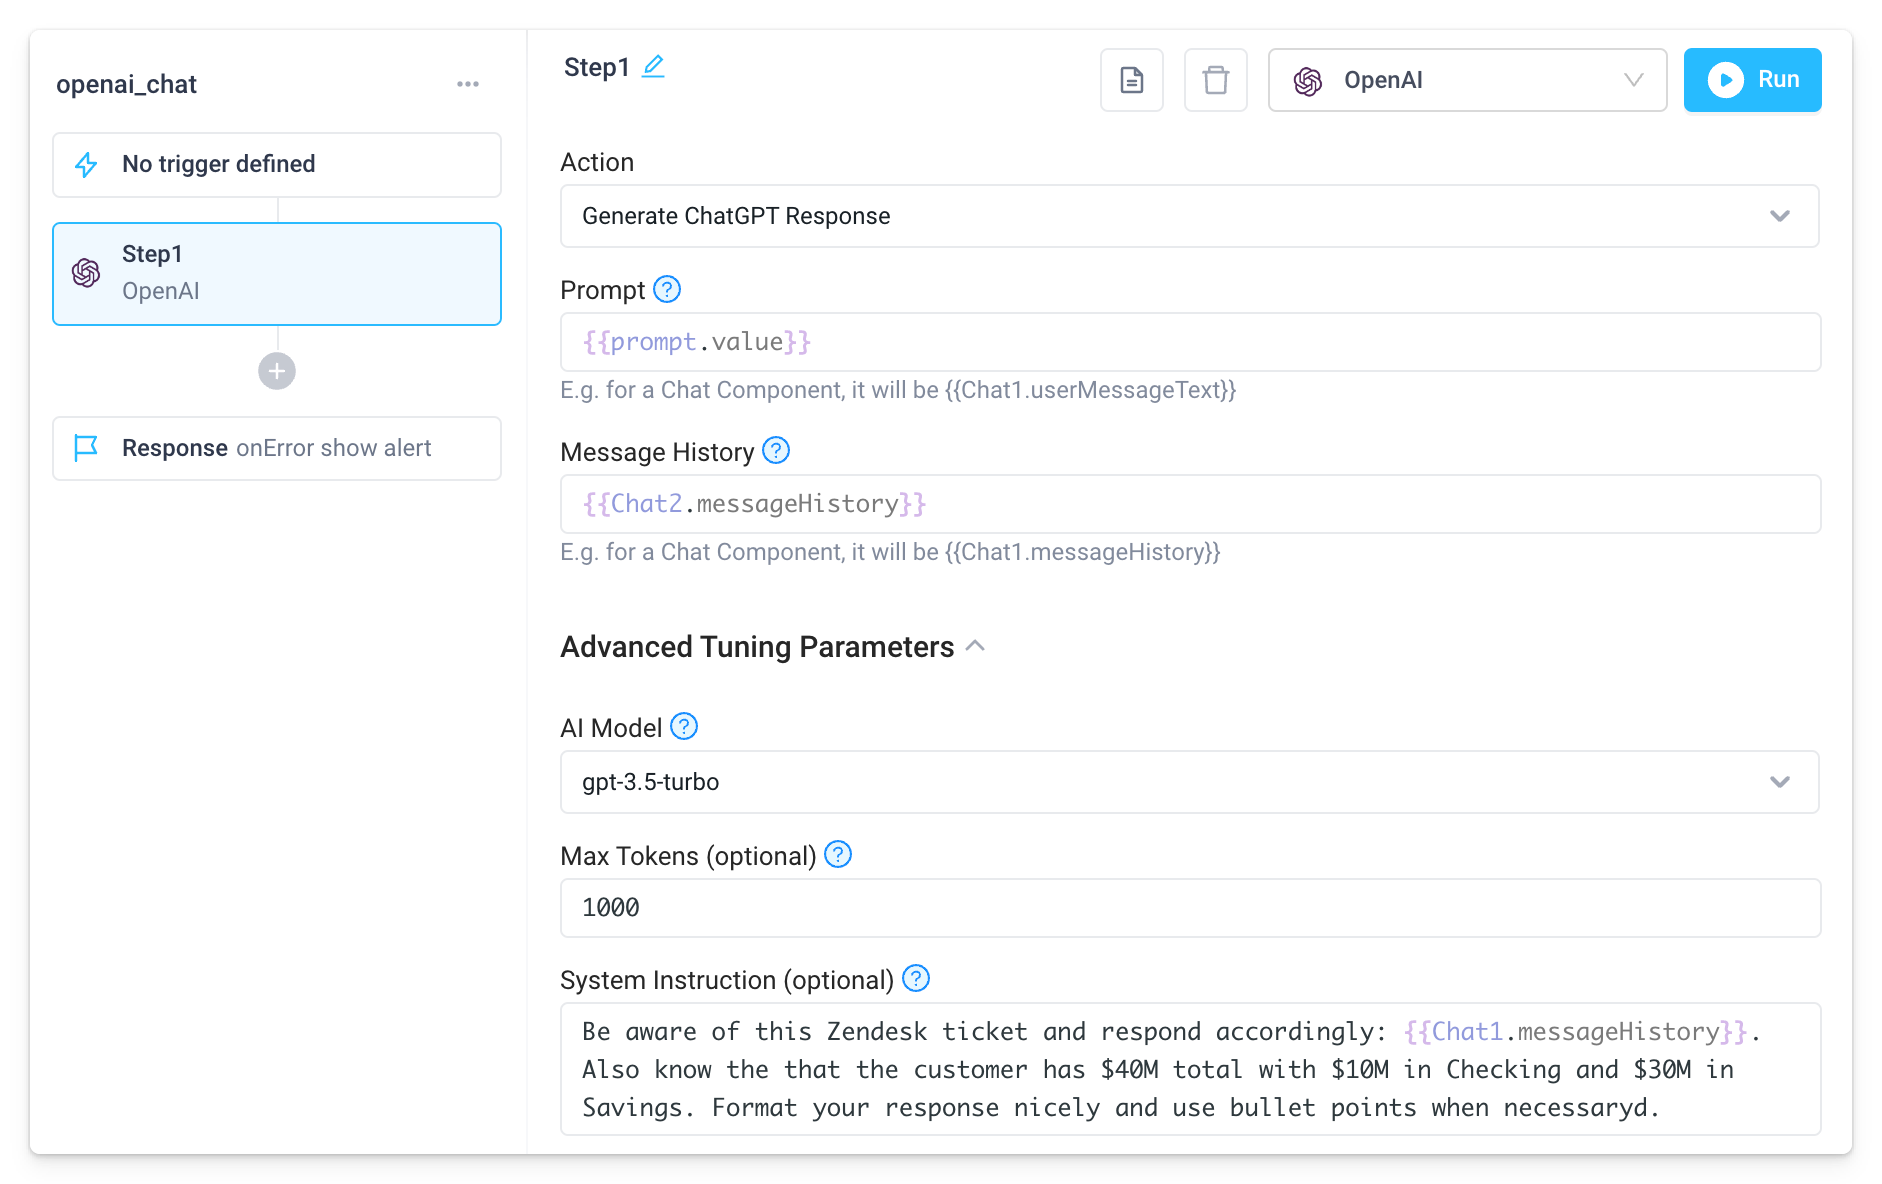Open the Action dropdown showing Generate ChatGPT Response
Image resolution: width=1882 pixels, height=1184 pixels.
[x=1190, y=216]
